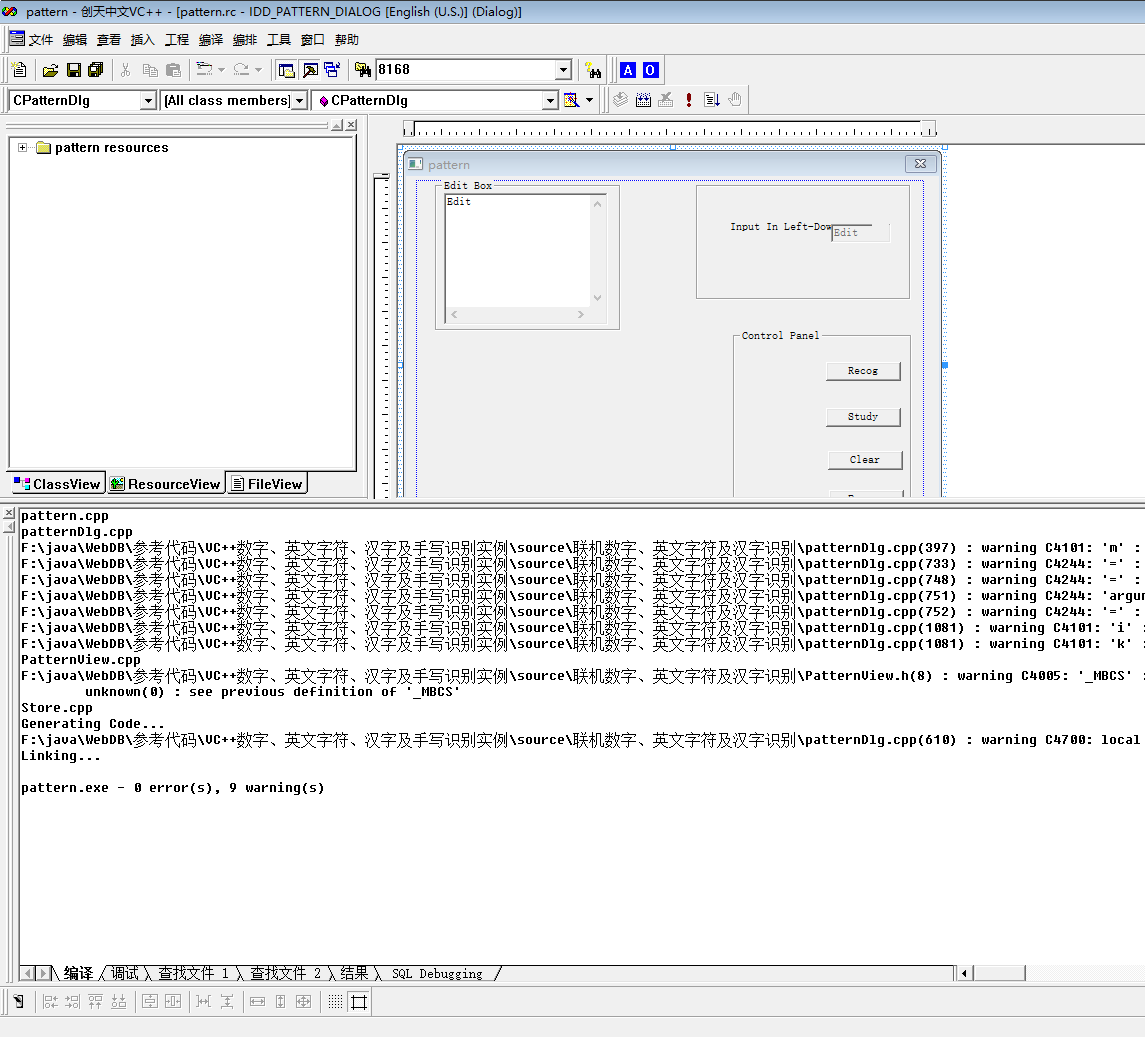Expand the pattern resources tree node
This screenshot has height=1037, width=1145.
click(22, 148)
